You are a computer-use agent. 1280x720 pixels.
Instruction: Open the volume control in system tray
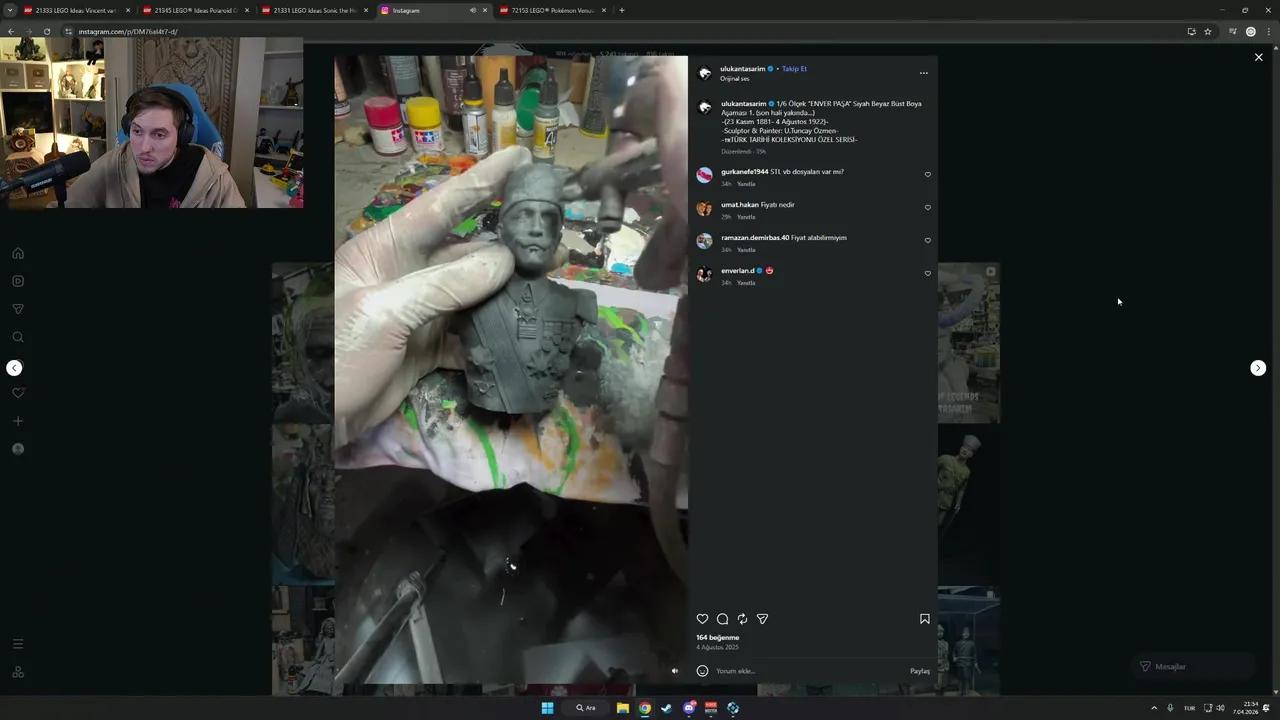[x=1220, y=708]
